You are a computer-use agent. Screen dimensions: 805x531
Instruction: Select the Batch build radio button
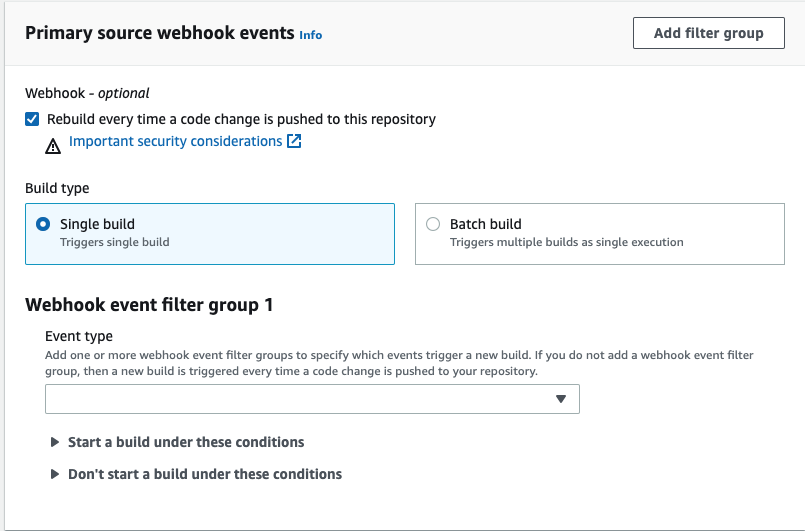[x=433, y=224]
